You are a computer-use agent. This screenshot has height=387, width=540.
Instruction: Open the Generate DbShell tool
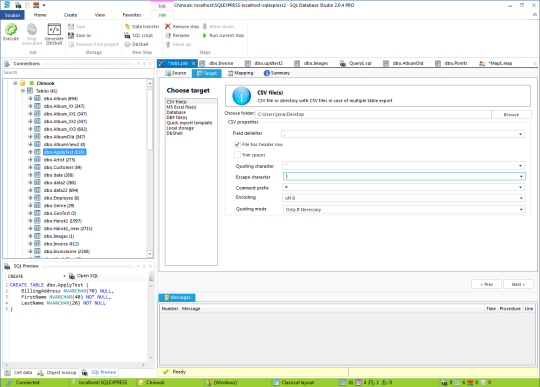pyautogui.click(x=54, y=34)
